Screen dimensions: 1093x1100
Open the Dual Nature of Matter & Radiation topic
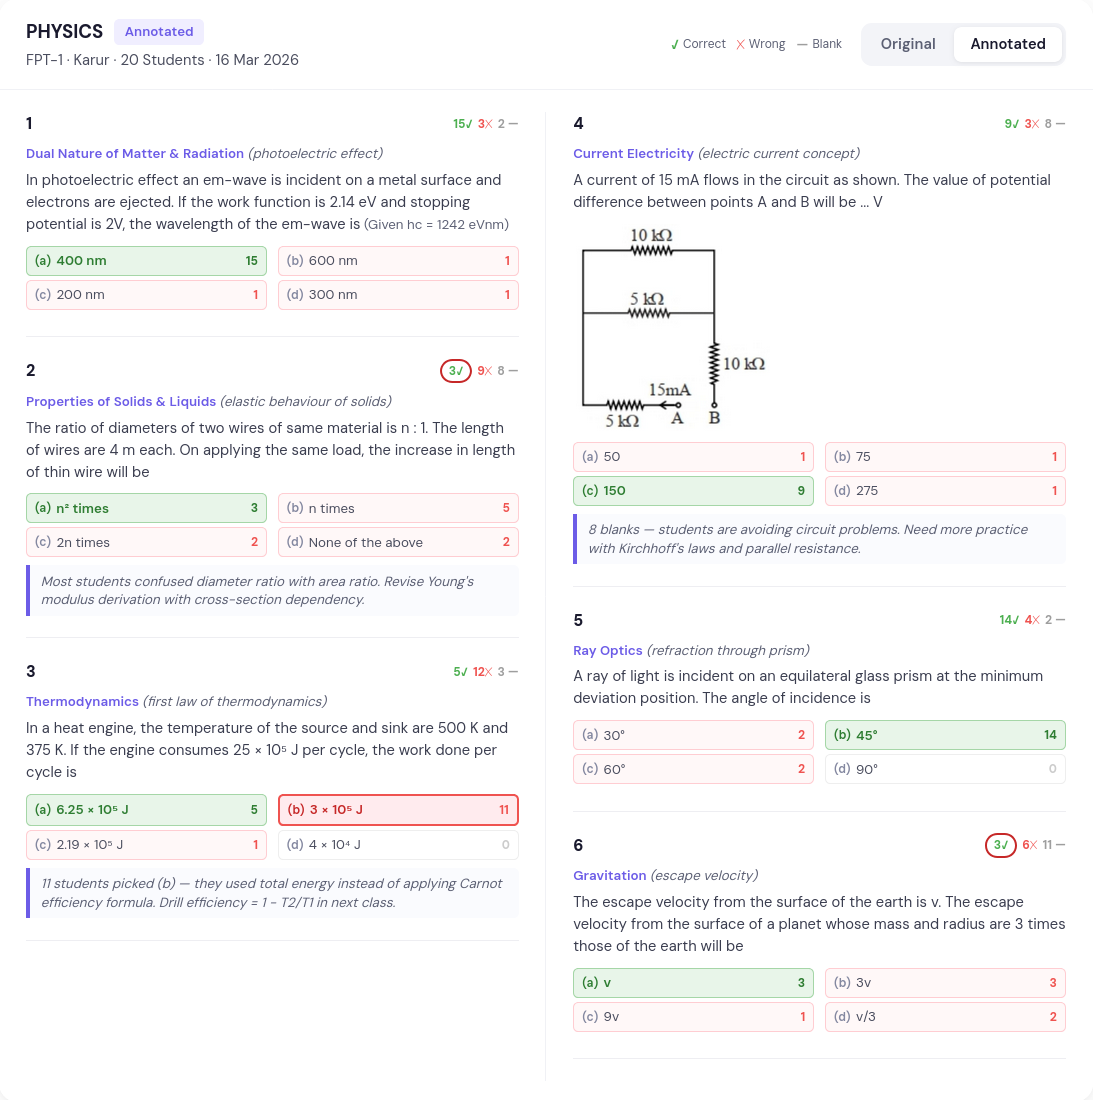tap(135, 154)
